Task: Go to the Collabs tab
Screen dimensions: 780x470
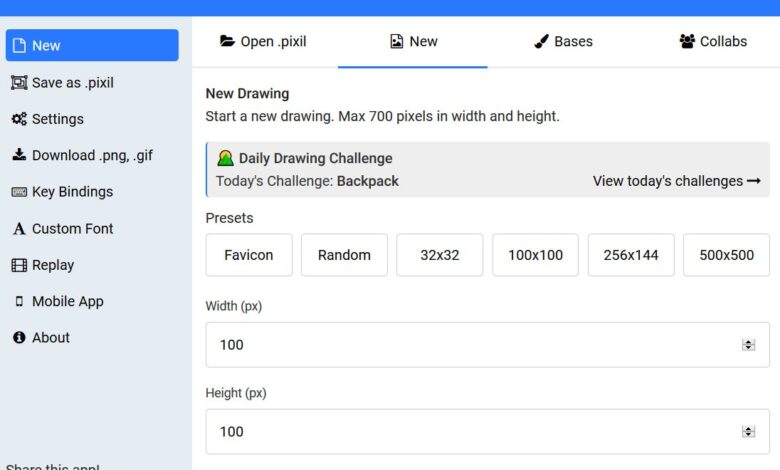Action: (x=713, y=42)
